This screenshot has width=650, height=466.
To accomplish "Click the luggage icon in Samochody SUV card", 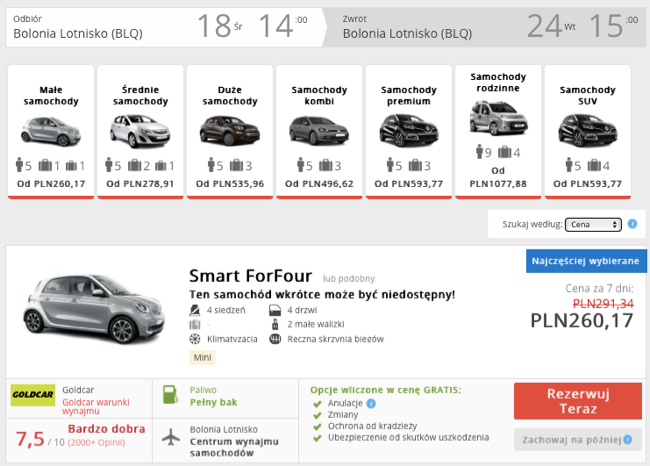I will coord(594,165).
